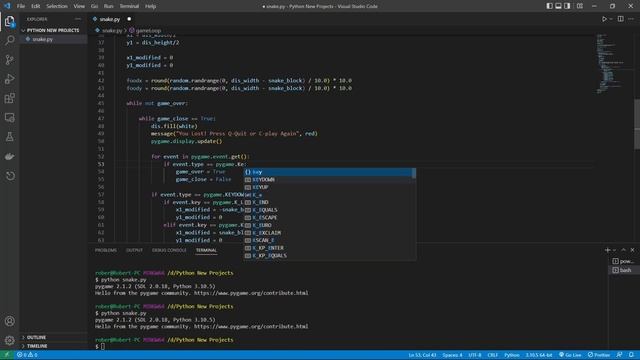Open the Extensions view

10,98
